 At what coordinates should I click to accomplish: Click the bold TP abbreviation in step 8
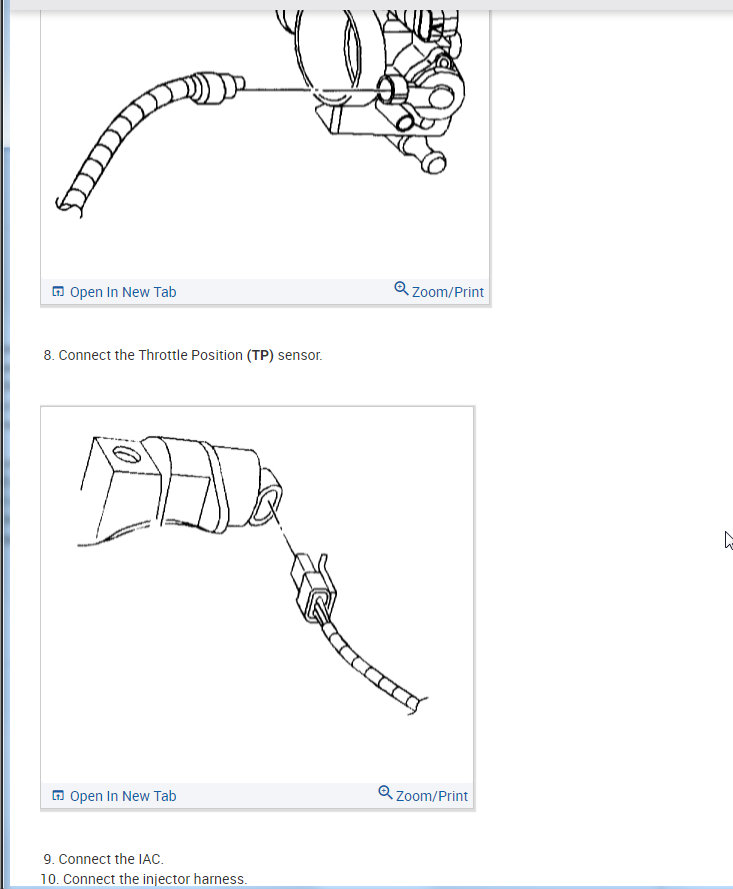click(x=260, y=355)
